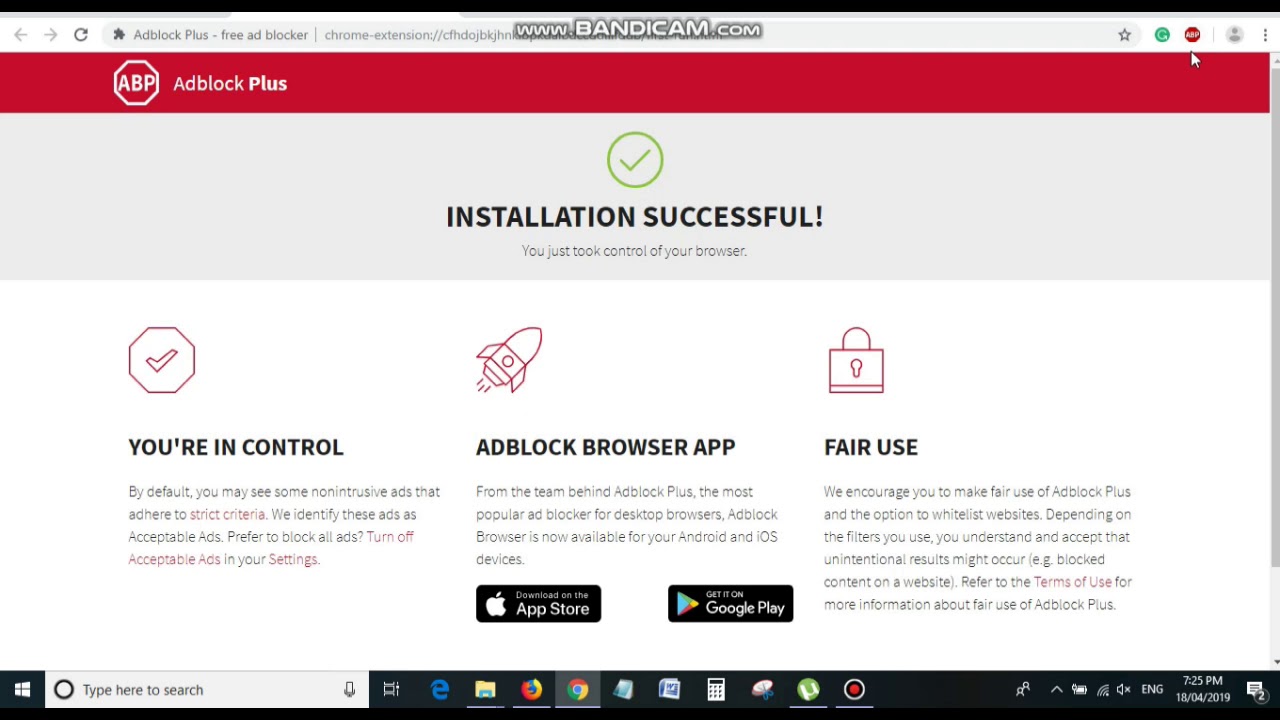
Task: Click 'YOU'RE IN CONTROL' heading
Action: [236, 447]
